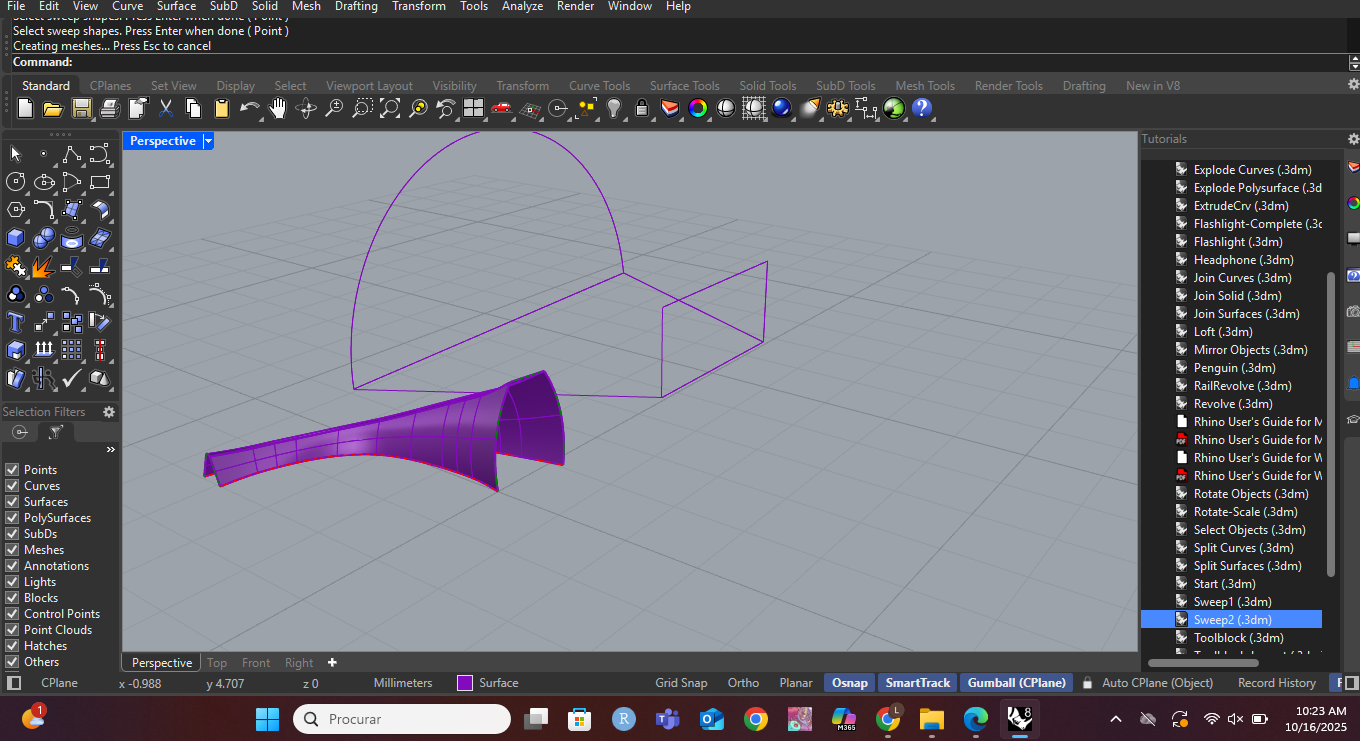Image resolution: width=1360 pixels, height=741 pixels.
Task: Click the Rotate View toolbar icon
Action: coord(306,110)
